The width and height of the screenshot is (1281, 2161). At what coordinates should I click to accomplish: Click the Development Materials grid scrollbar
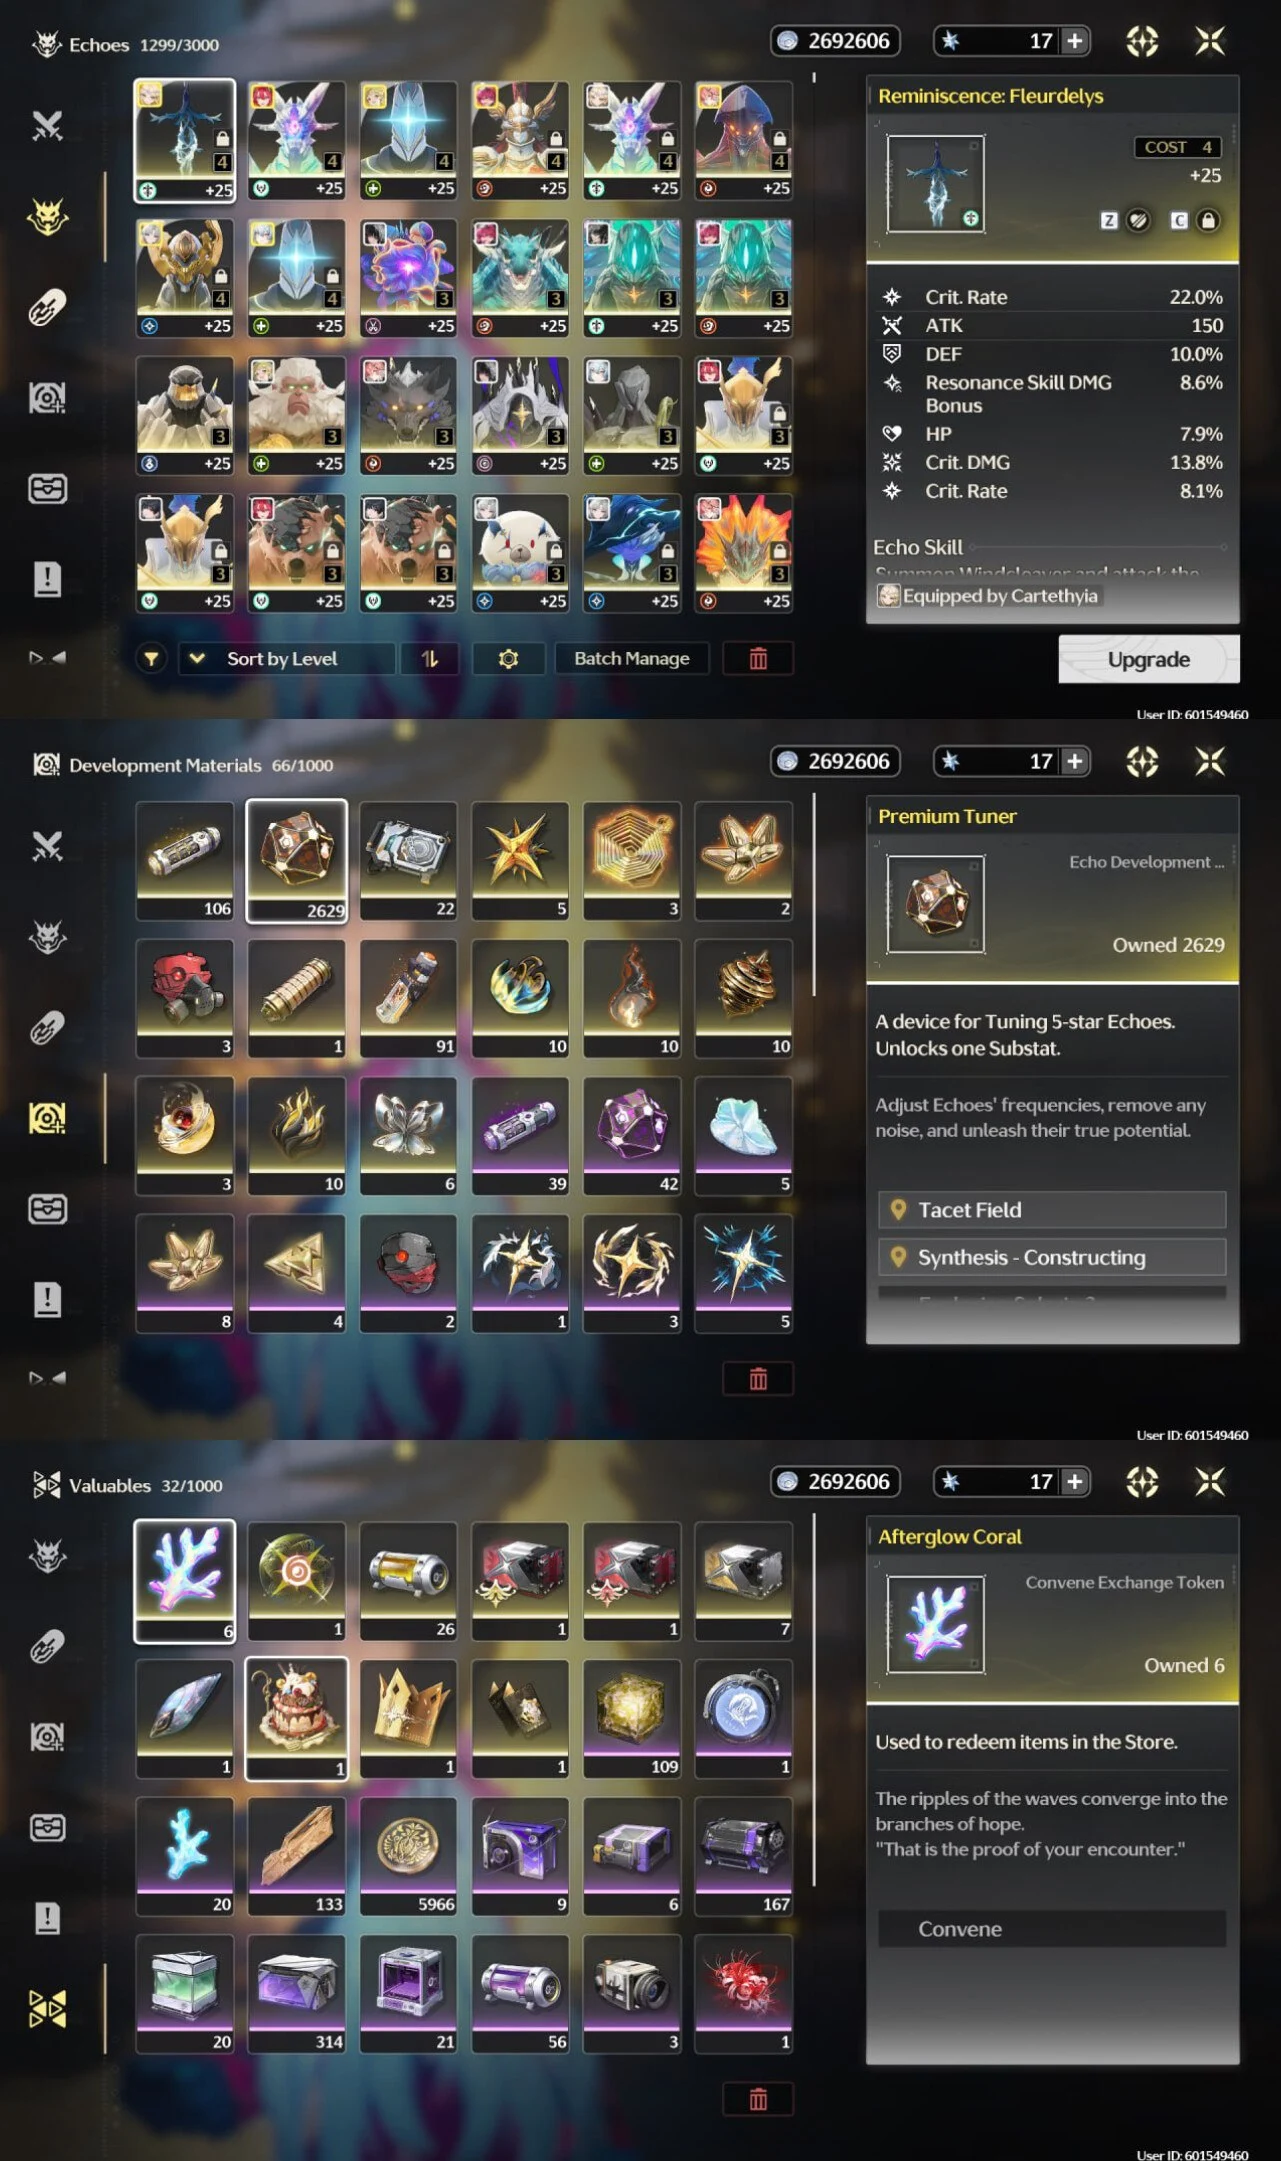[814, 895]
